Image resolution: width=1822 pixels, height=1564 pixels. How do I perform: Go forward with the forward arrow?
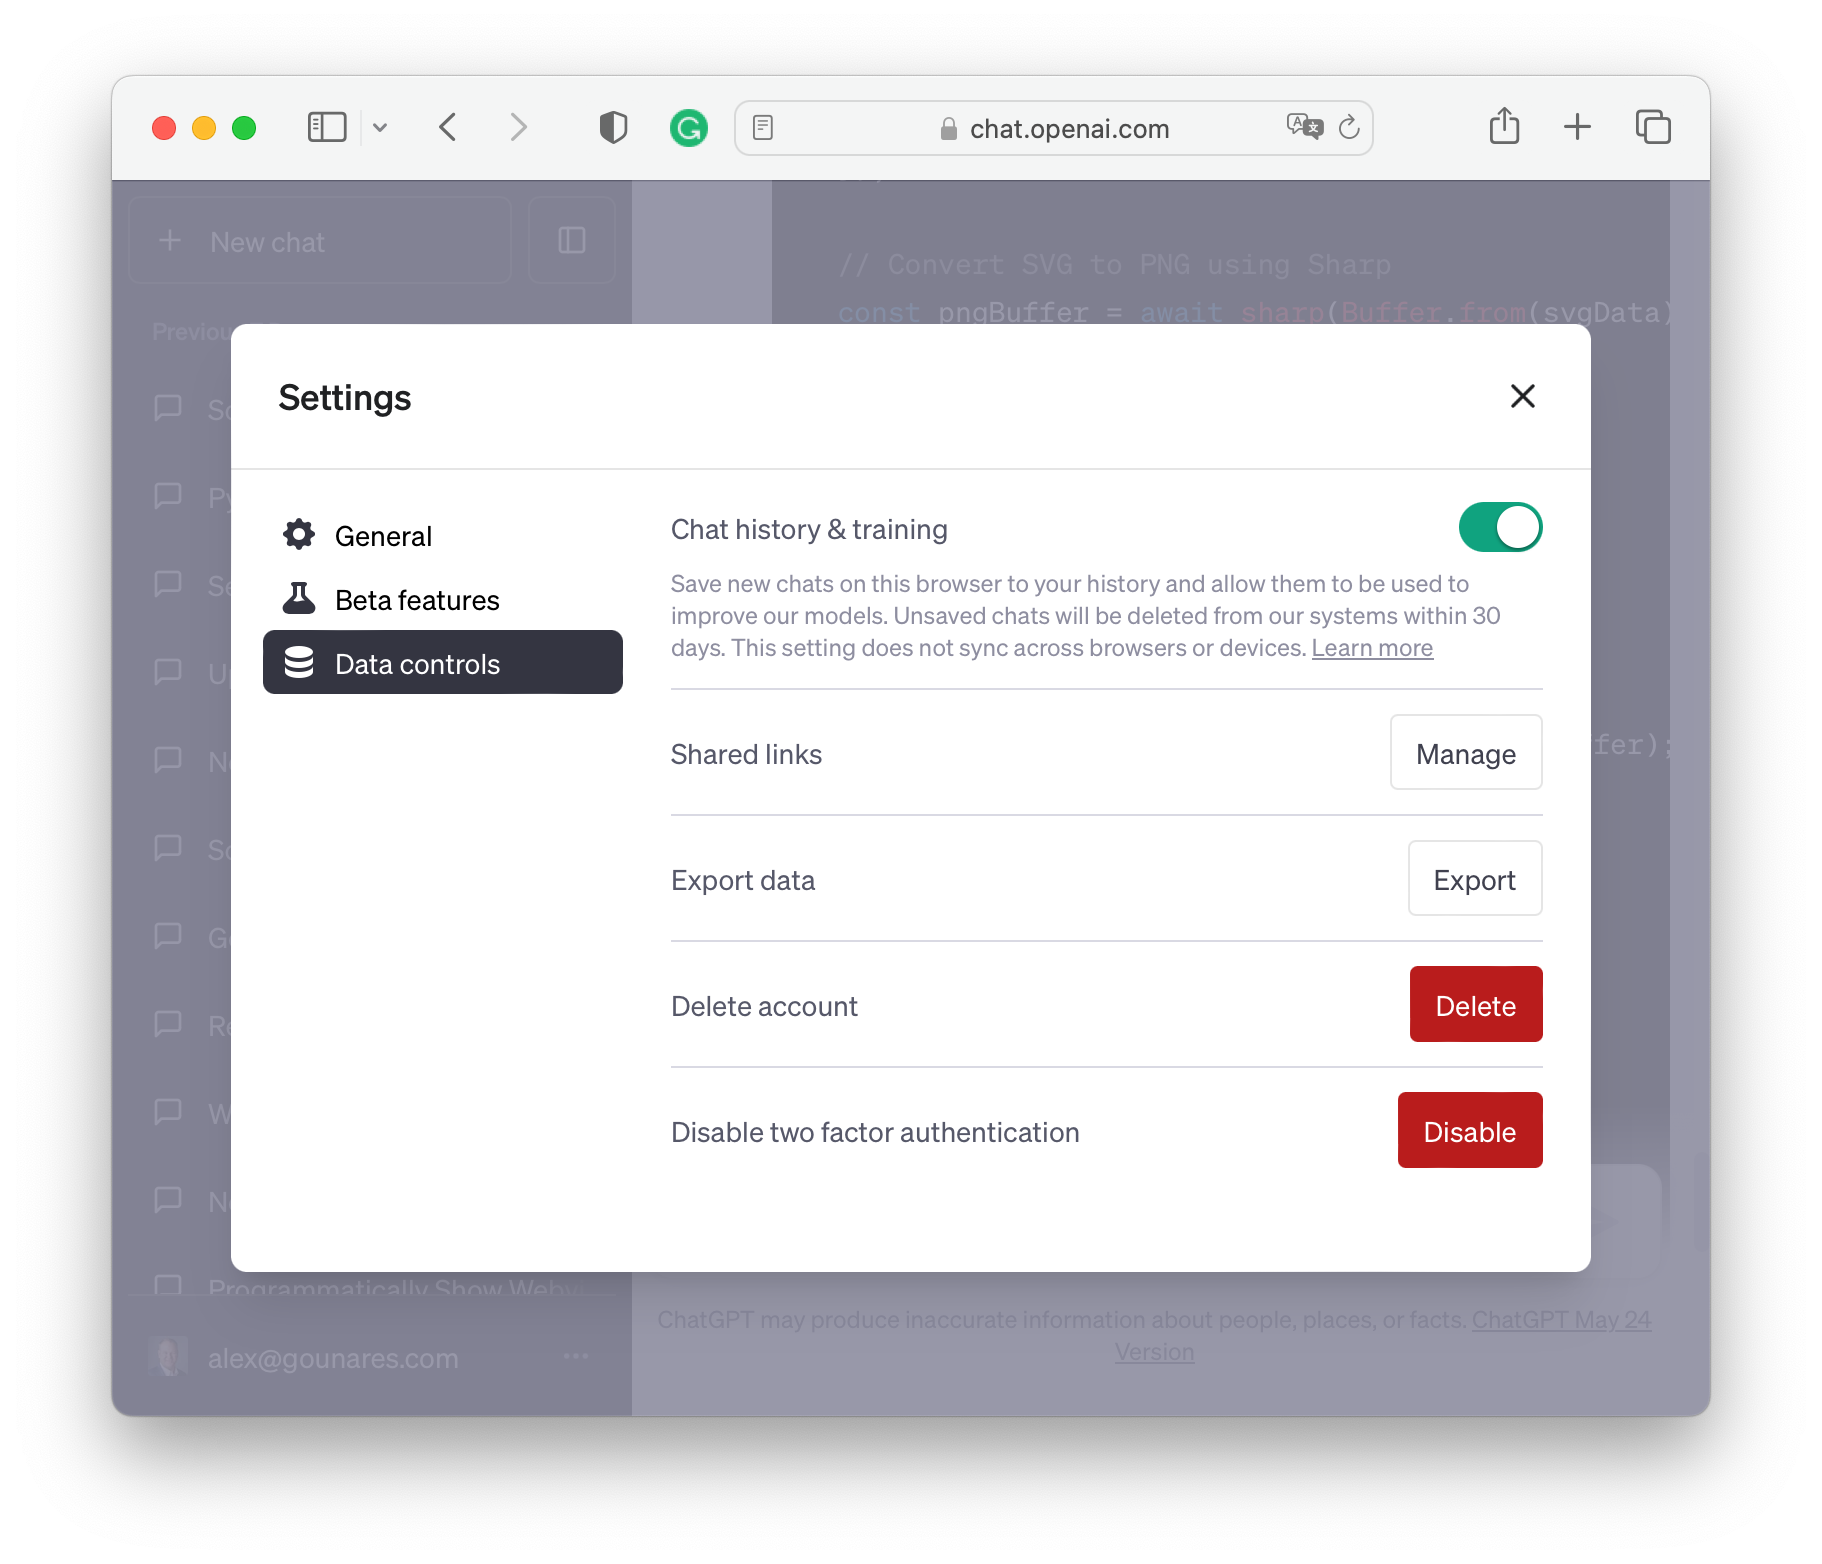[517, 127]
